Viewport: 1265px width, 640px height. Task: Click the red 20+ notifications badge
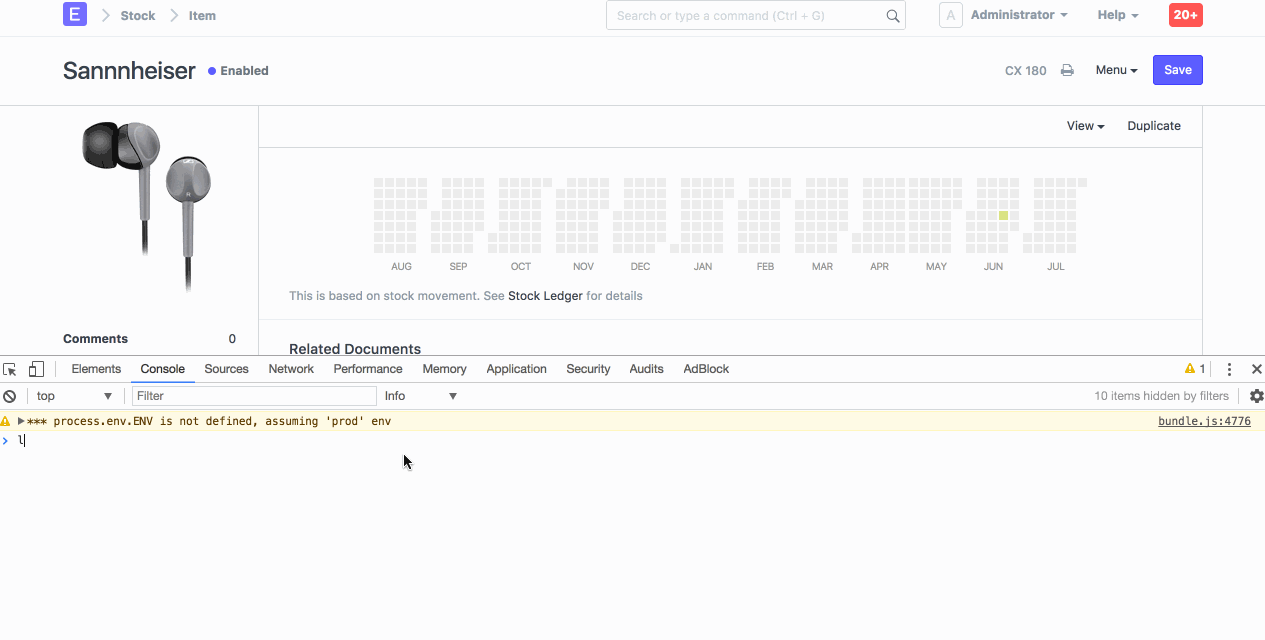pyautogui.click(x=1186, y=15)
